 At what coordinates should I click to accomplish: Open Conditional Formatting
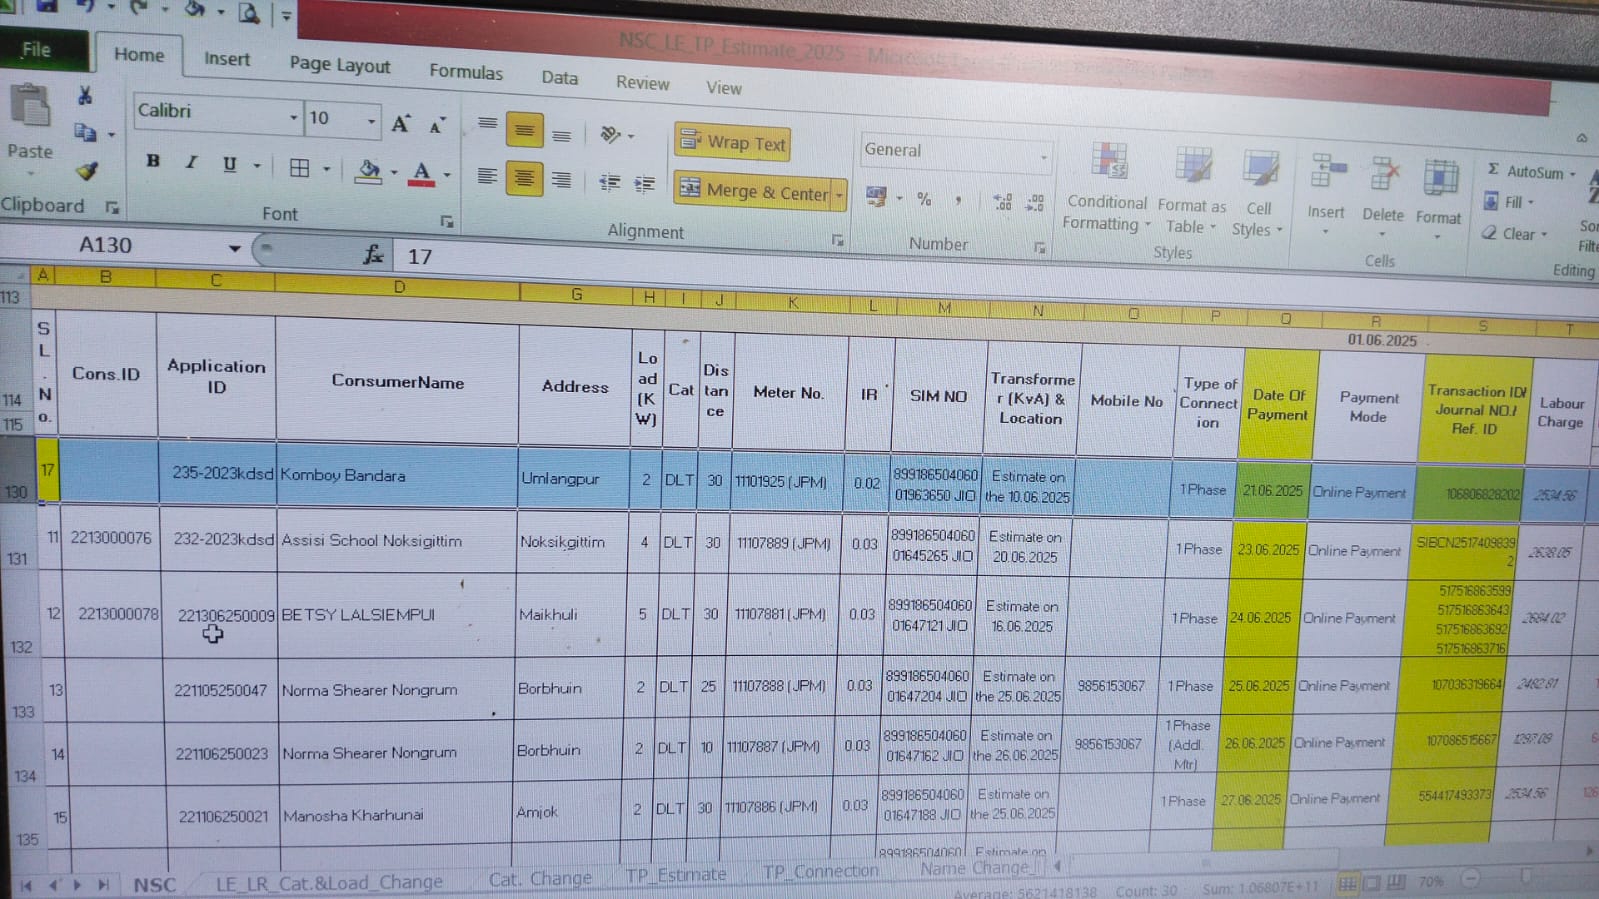coord(1105,187)
